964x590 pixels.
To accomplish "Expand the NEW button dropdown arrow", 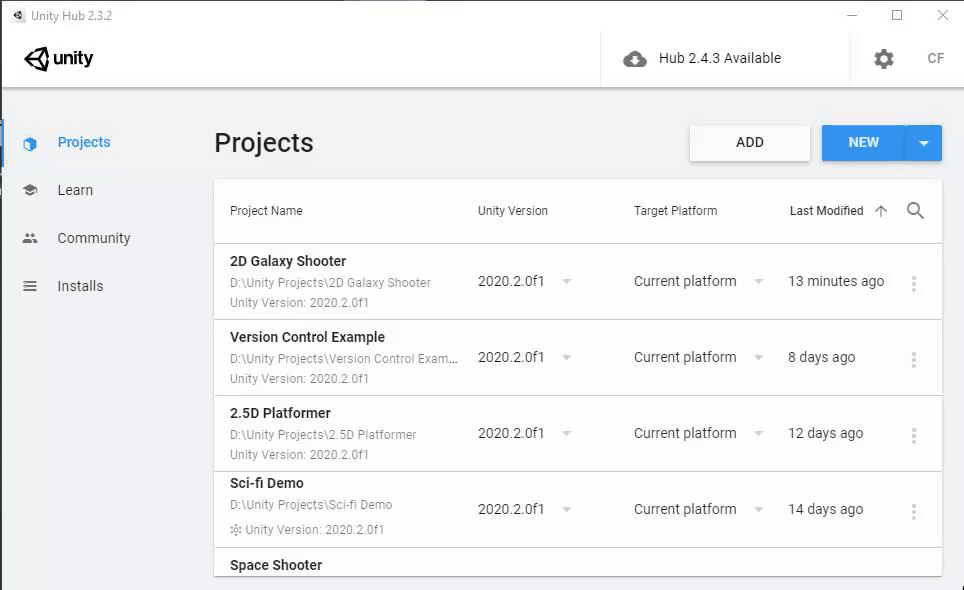I will 923,143.
